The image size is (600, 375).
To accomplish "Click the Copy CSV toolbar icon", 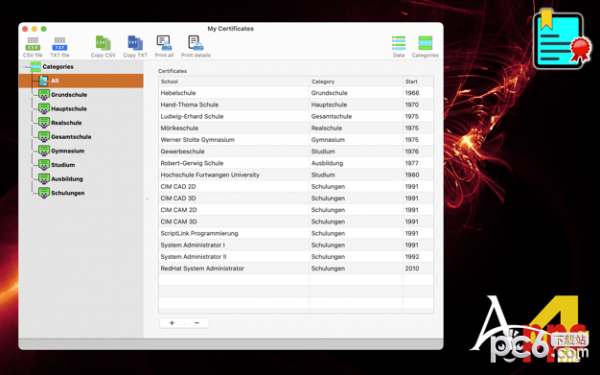I will (x=103, y=43).
